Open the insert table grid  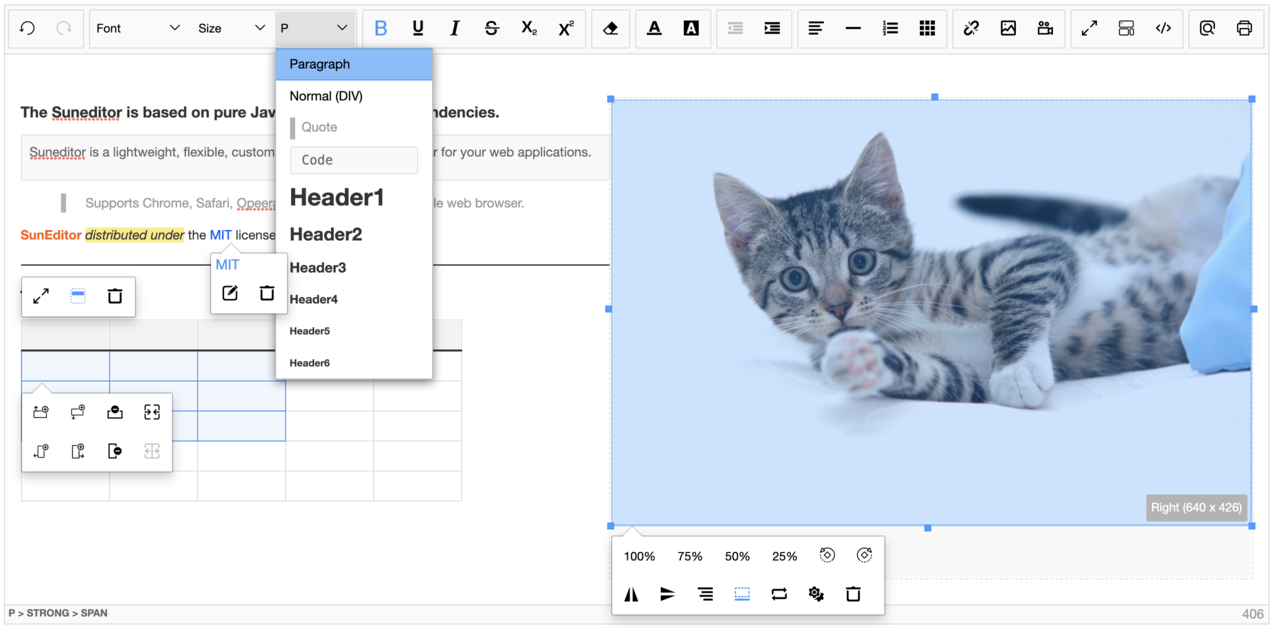927,28
